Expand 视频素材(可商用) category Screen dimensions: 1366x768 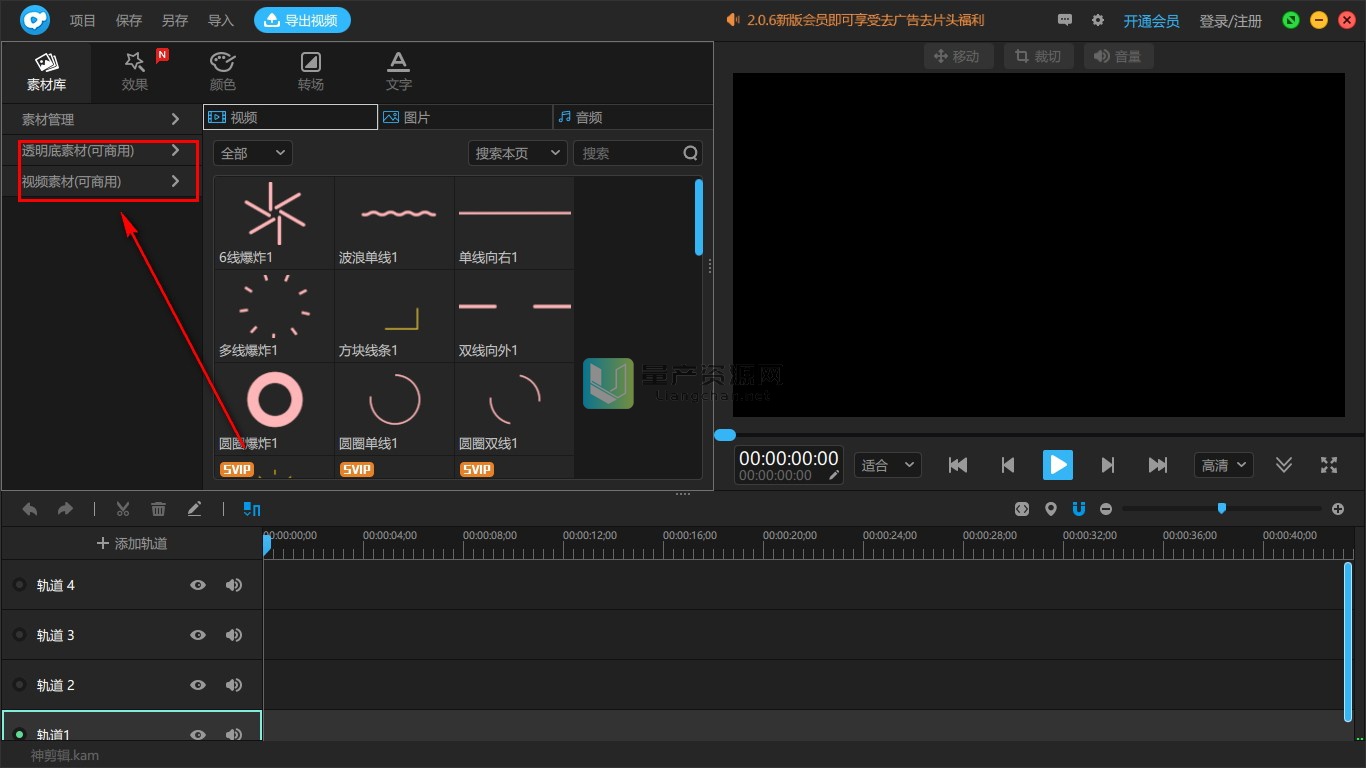pyautogui.click(x=101, y=182)
